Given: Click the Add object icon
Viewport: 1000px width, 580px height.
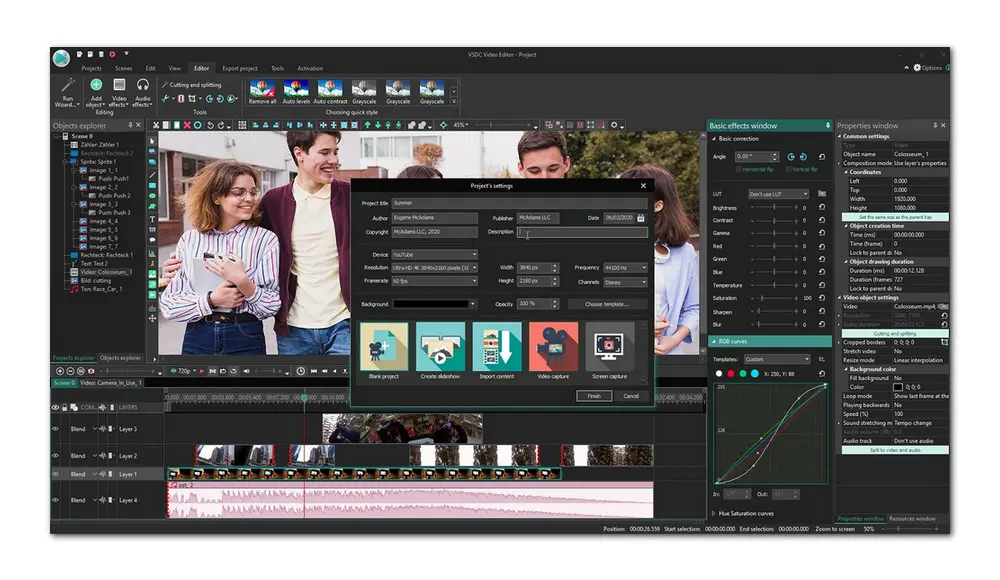Looking at the screenshot, I should pos(96,85).
